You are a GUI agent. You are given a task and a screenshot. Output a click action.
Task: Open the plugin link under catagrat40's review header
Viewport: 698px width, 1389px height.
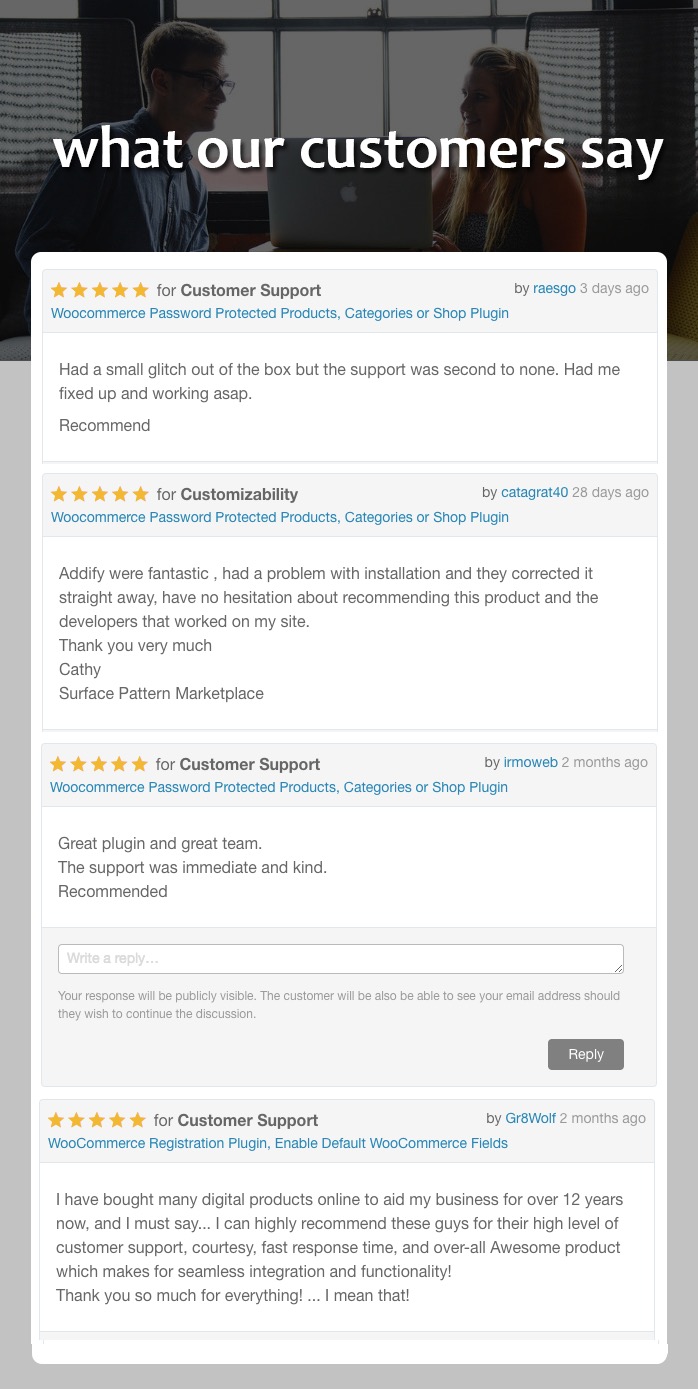click(280, 517)
